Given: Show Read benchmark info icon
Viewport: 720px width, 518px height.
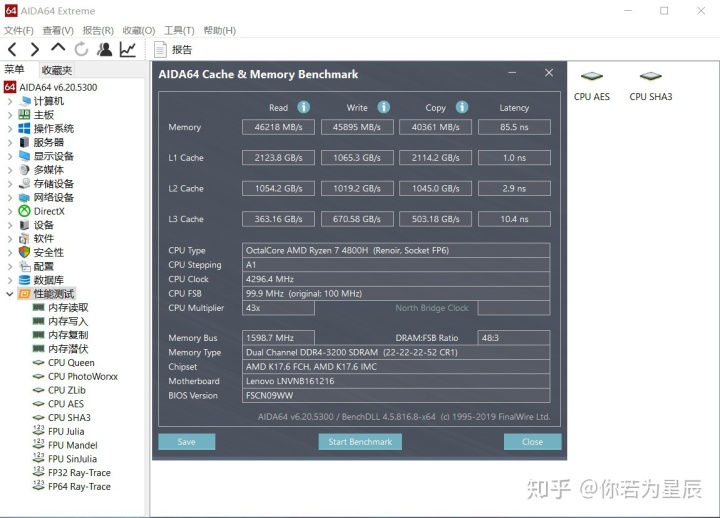Looking at the screenshot, I should 304,107.
